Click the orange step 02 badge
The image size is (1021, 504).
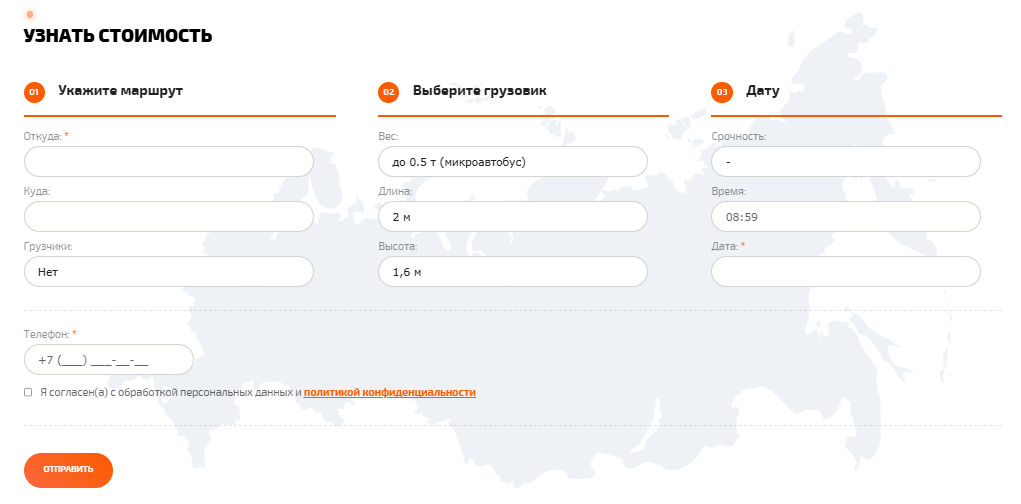coord(388,92)
